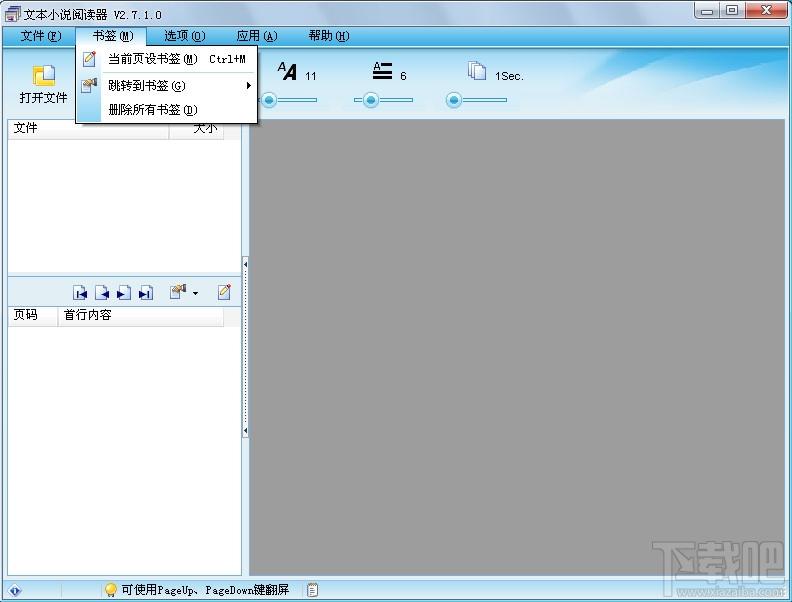This screenshot has height=602, width=792.
Task: Click the 首行内容 column header
Action: (140, 315)
